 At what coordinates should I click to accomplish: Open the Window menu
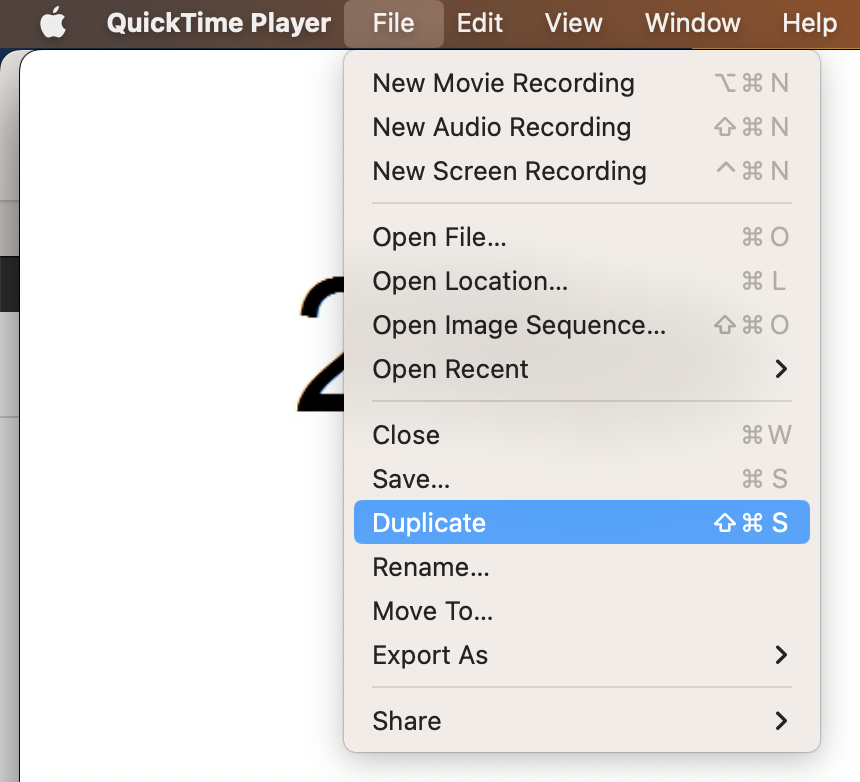tap(692, 23)
